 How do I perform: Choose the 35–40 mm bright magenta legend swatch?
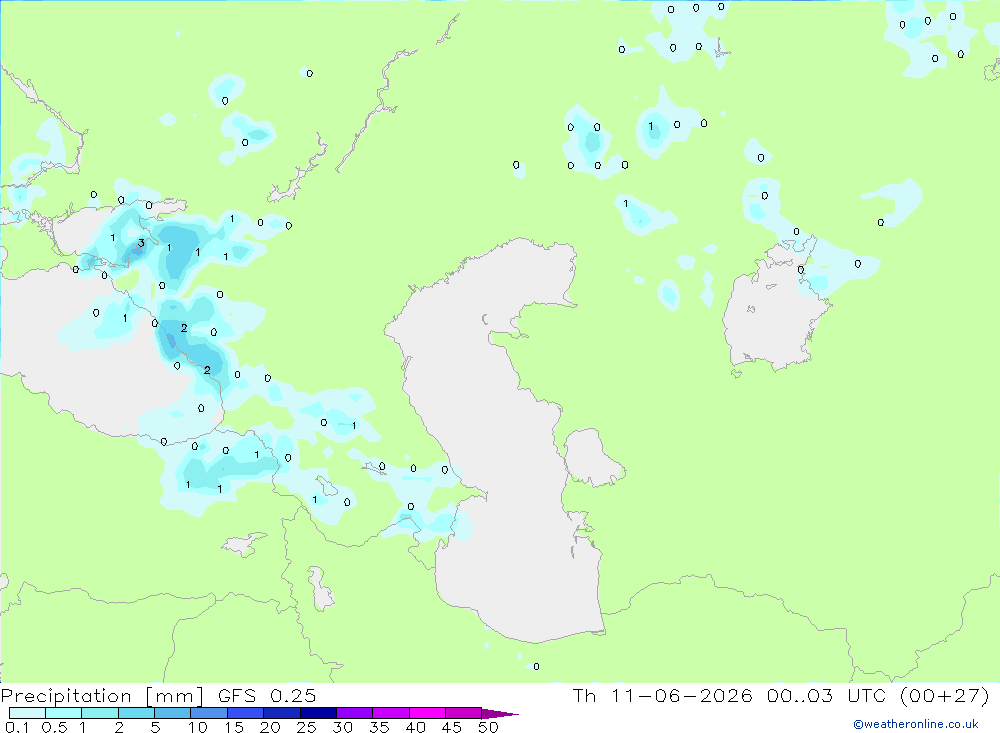(390, 713)
